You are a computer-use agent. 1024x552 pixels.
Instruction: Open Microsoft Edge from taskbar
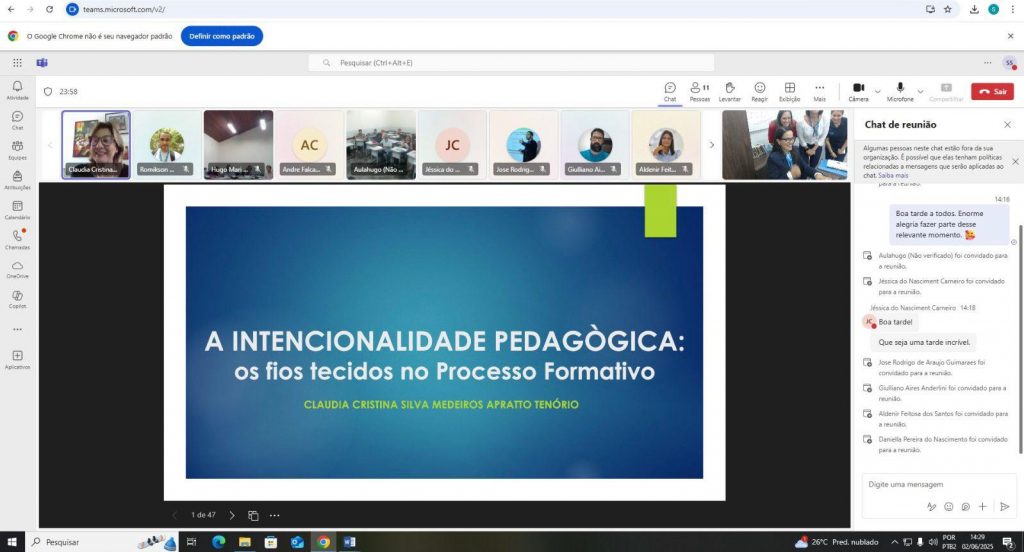click(219, 542)
